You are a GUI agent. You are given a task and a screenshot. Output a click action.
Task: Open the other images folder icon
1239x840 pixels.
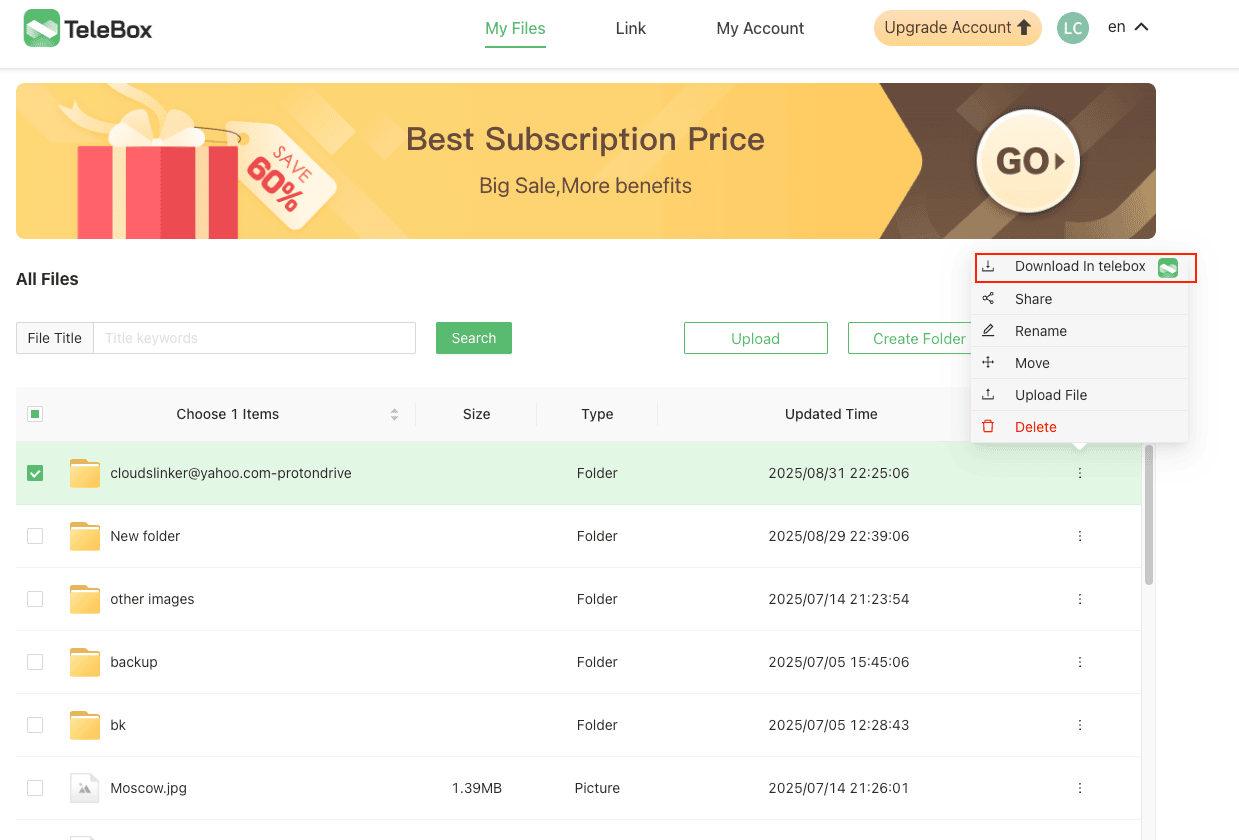[x=85, y=599]
